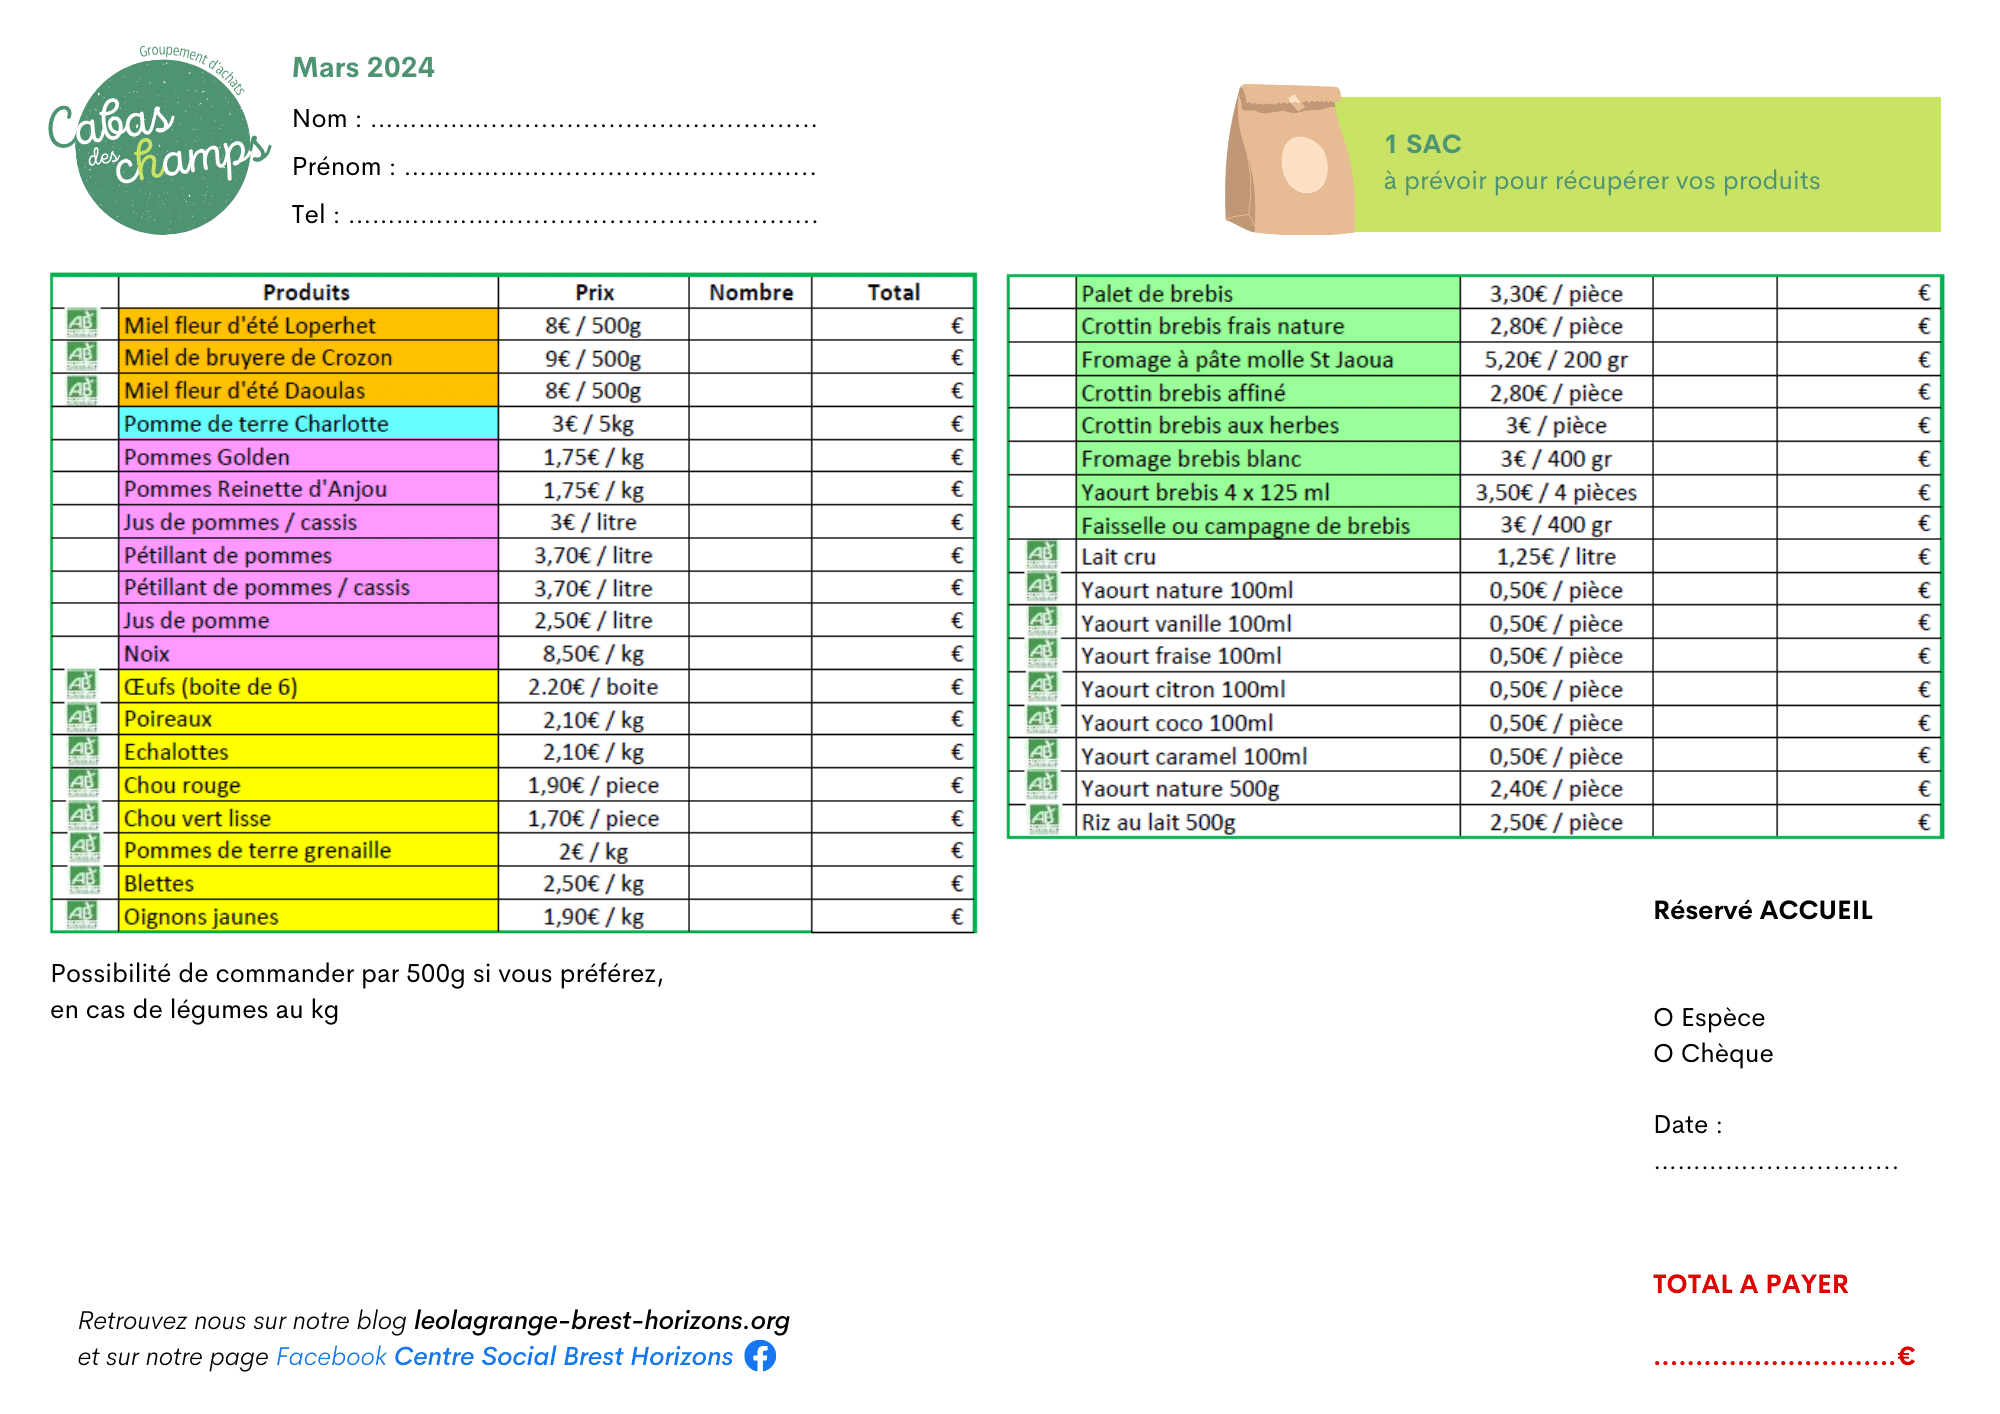Click the Tel dotted input line
This screenshot has width=2000, height=1414.
582,220
